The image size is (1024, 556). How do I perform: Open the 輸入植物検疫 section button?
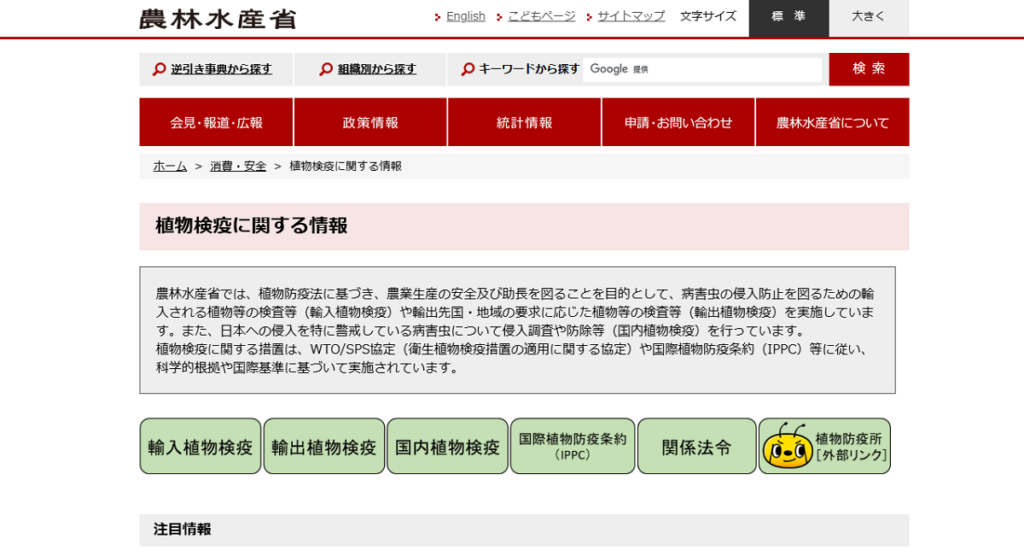click(x=200, y=447)
